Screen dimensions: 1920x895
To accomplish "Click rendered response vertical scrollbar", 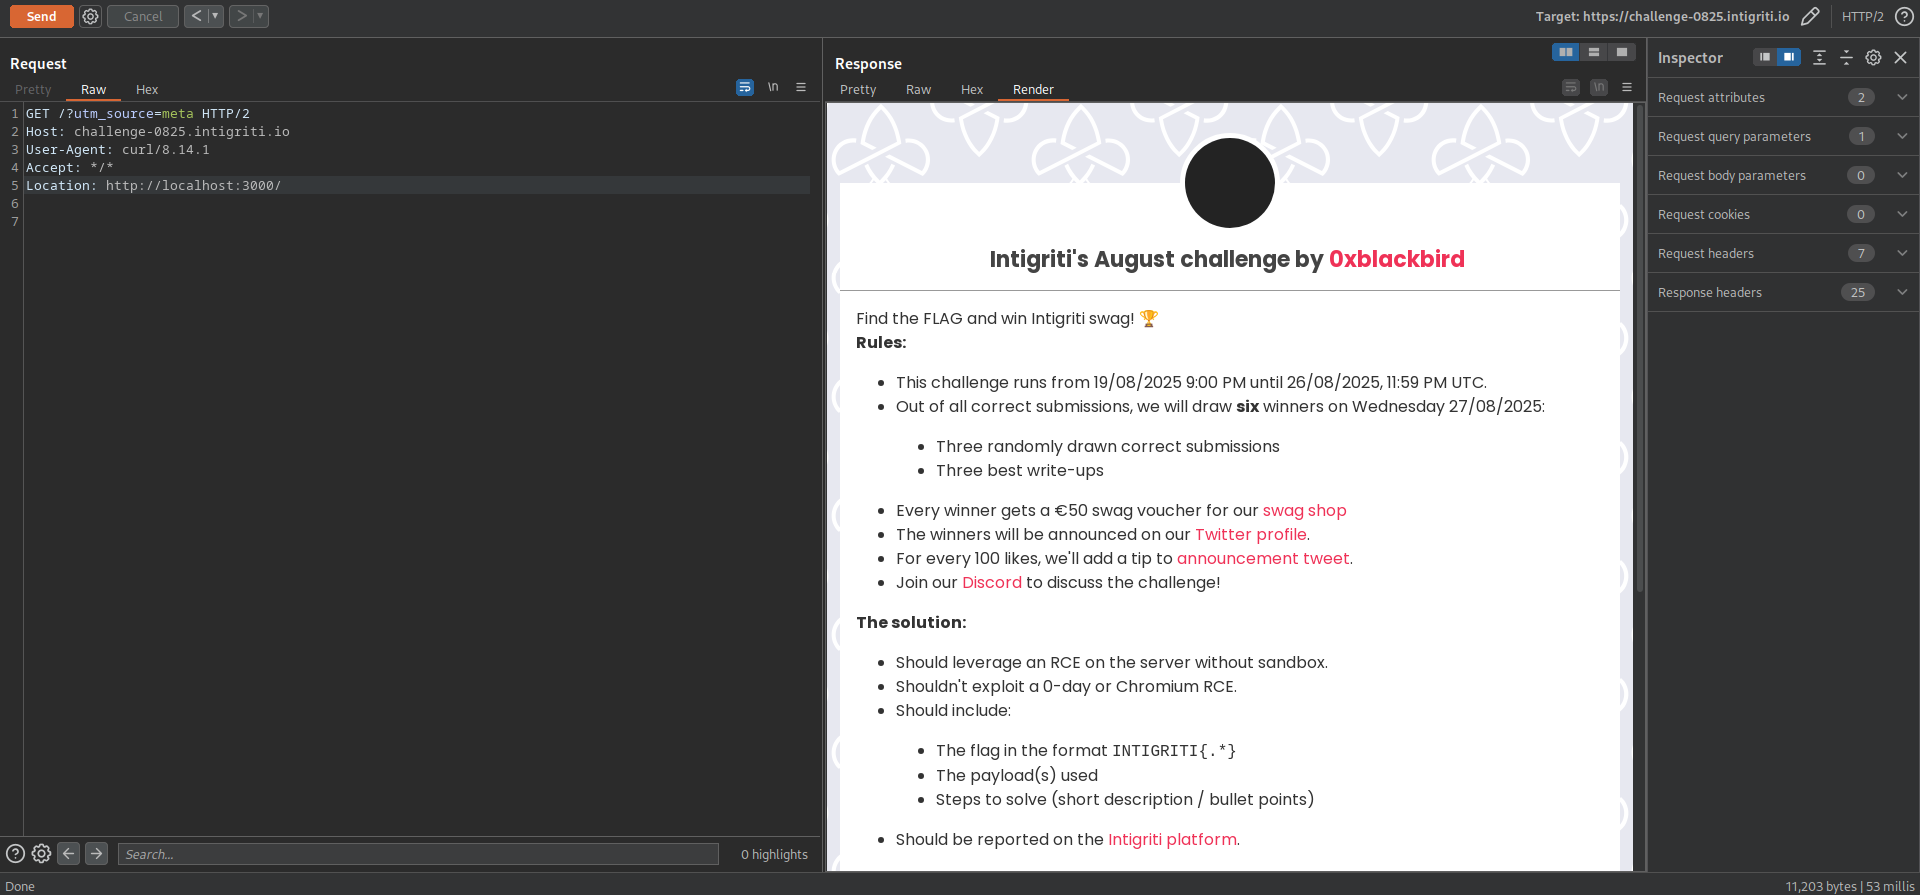I will [x=1640, y=350].
